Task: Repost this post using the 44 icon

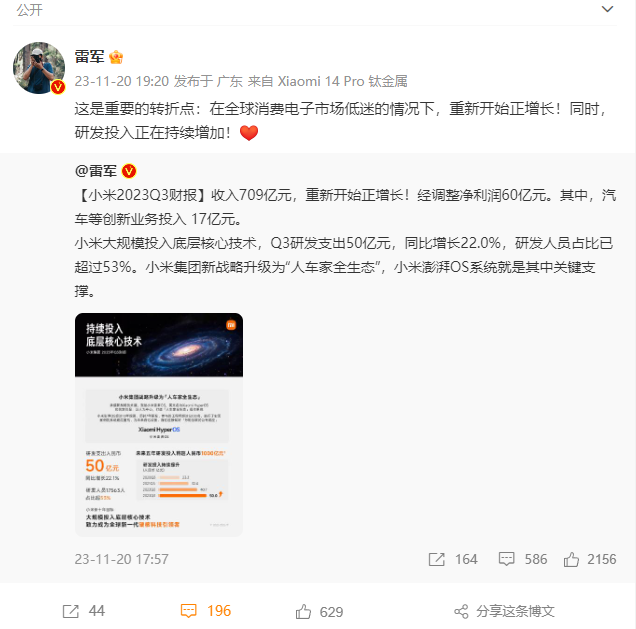Action: point(71,611)
